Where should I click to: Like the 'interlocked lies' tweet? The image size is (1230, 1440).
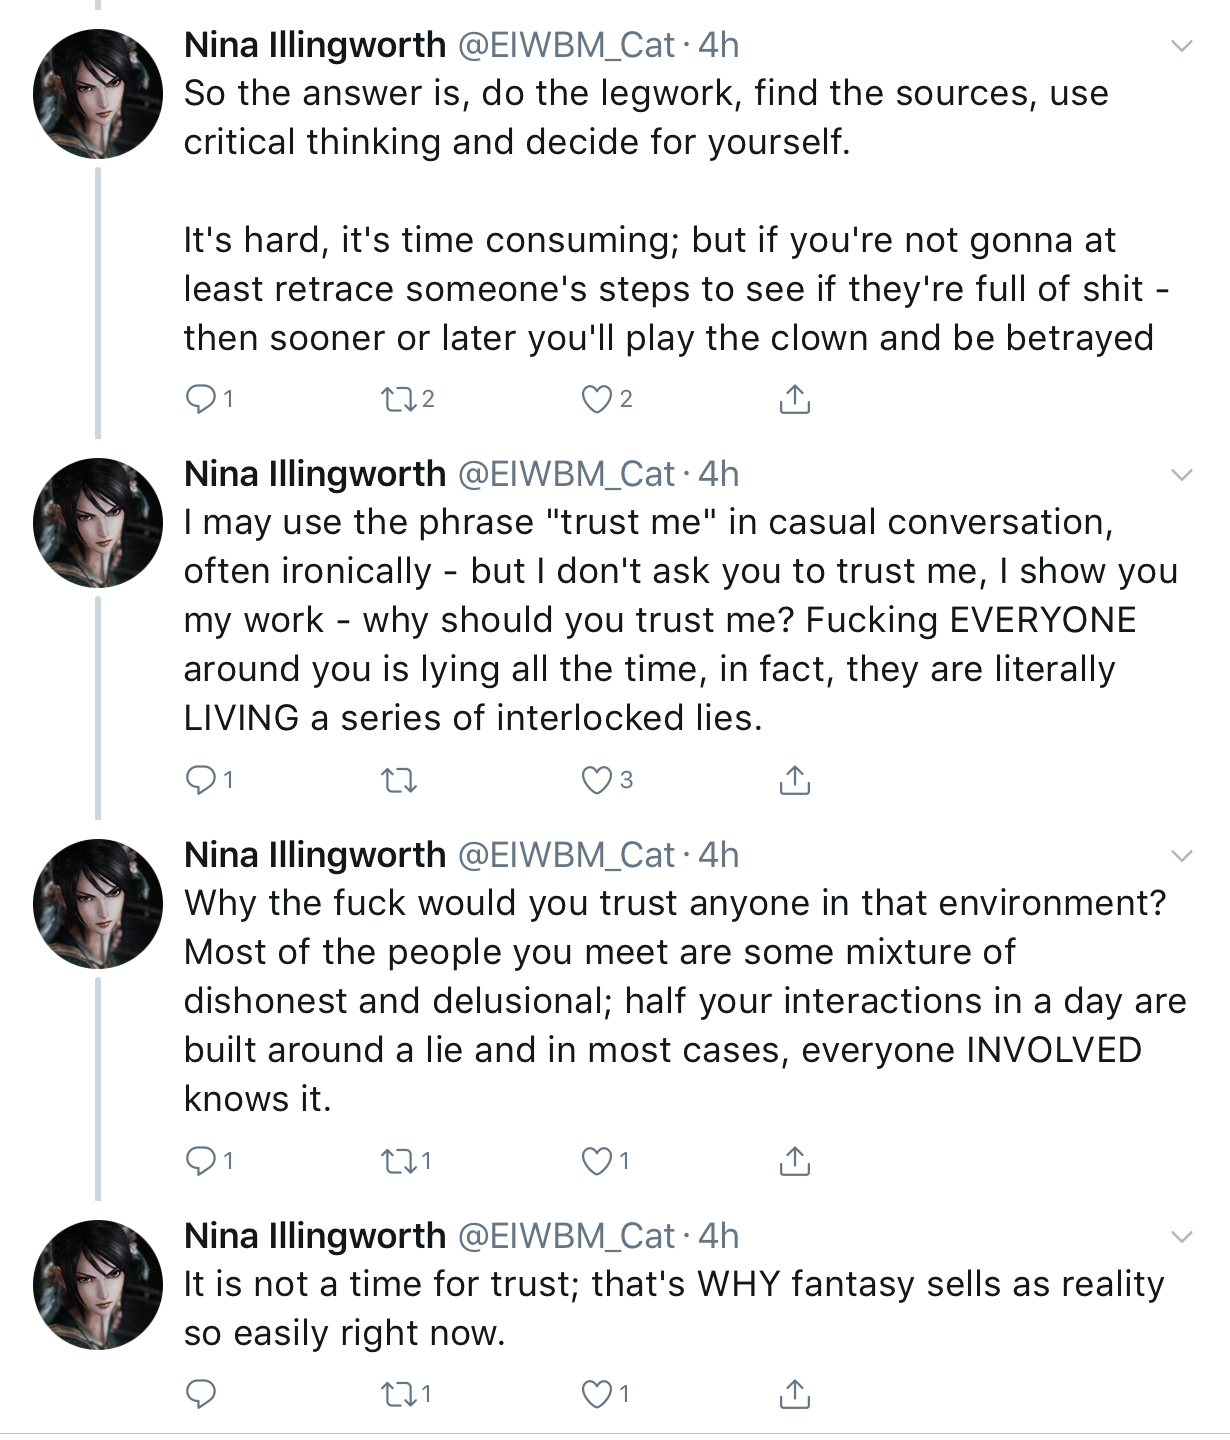click(x=597, y=780)
